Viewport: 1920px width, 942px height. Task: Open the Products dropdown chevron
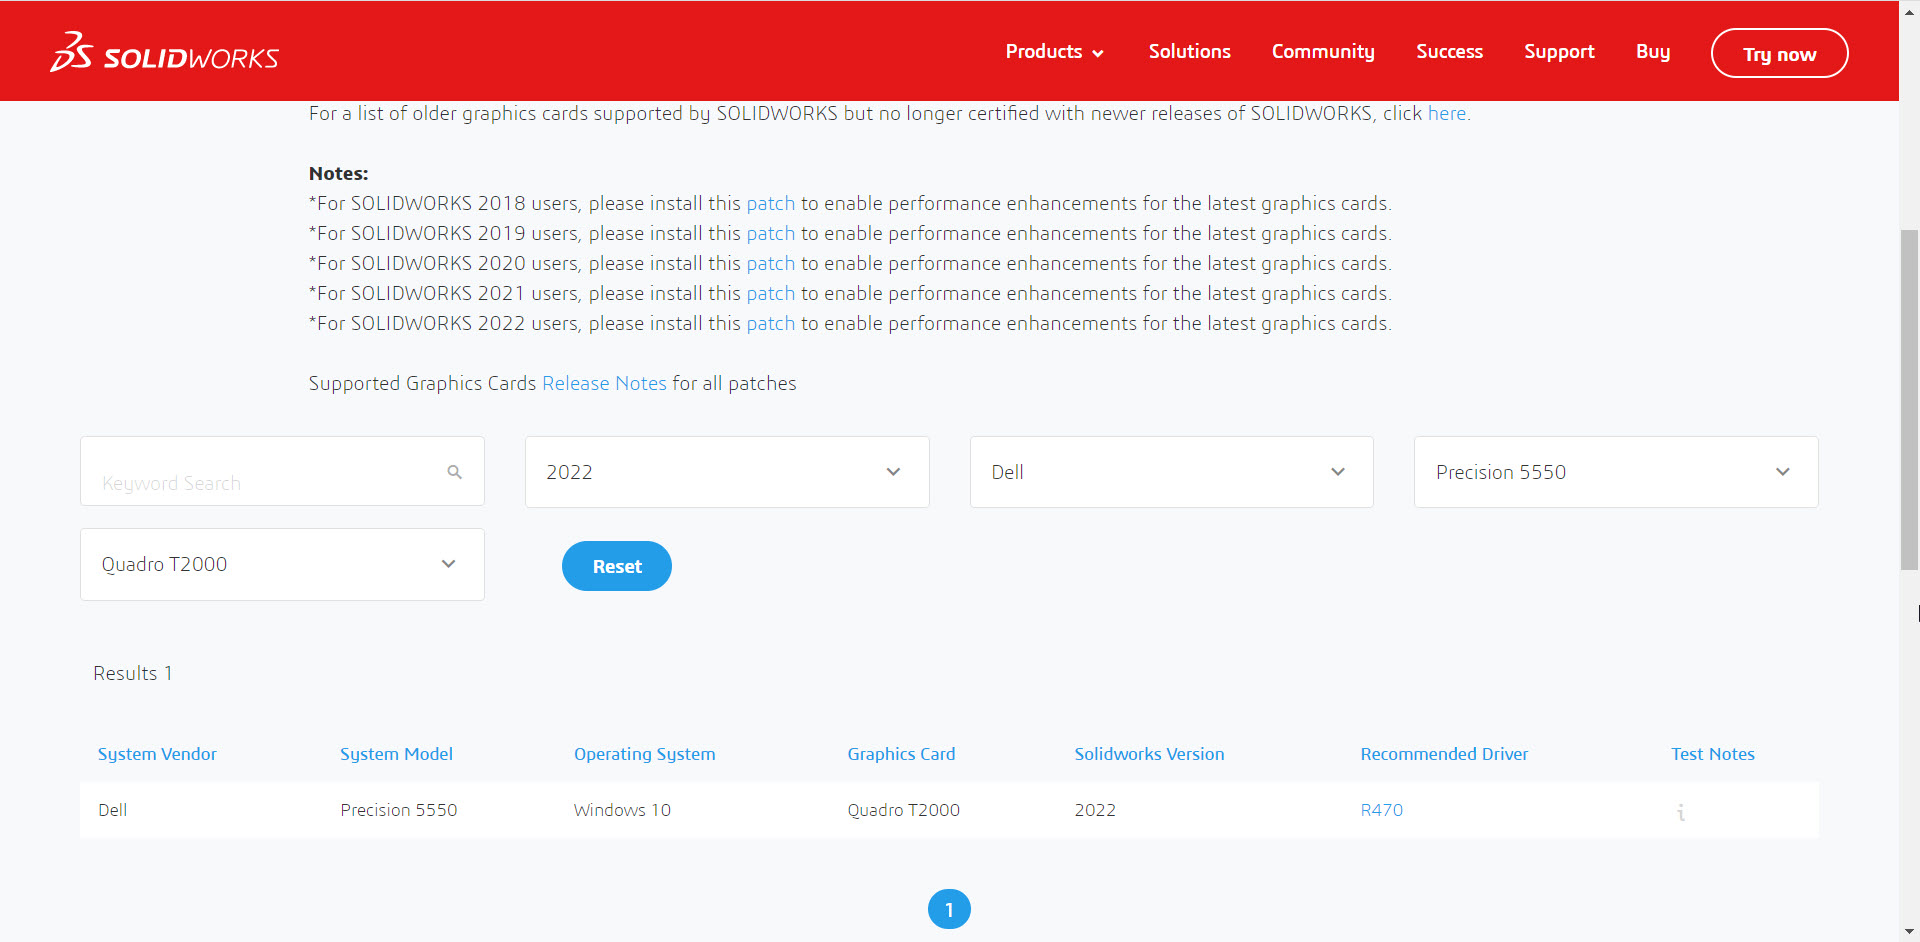(x=1099, y=52)
